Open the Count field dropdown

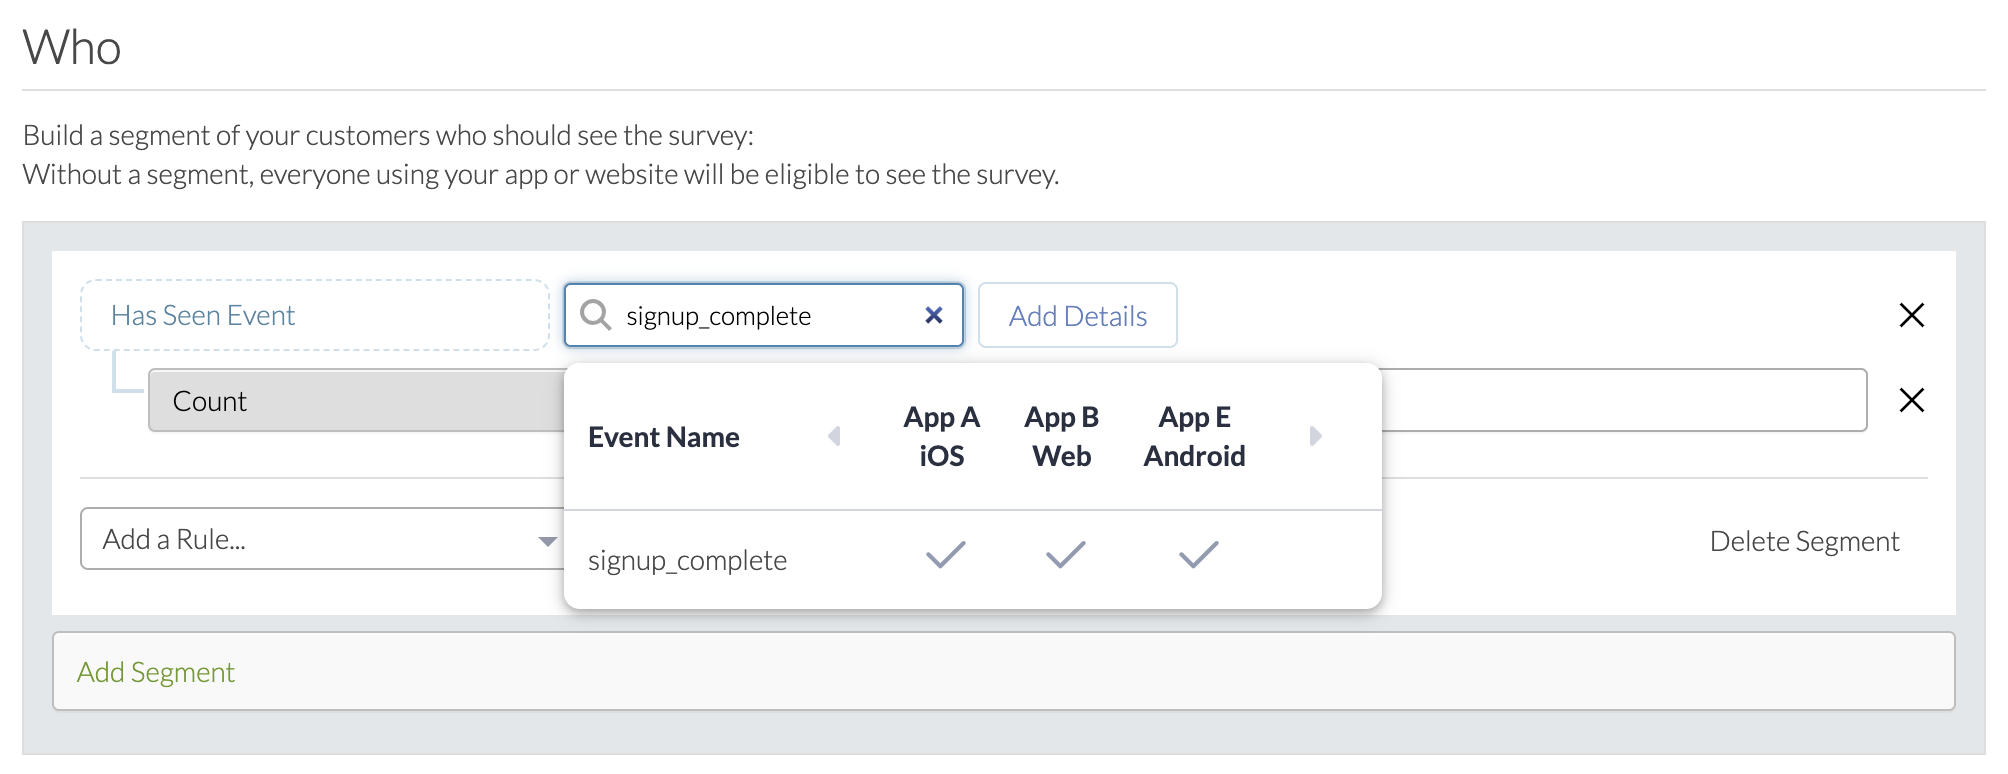click(355, 401)
